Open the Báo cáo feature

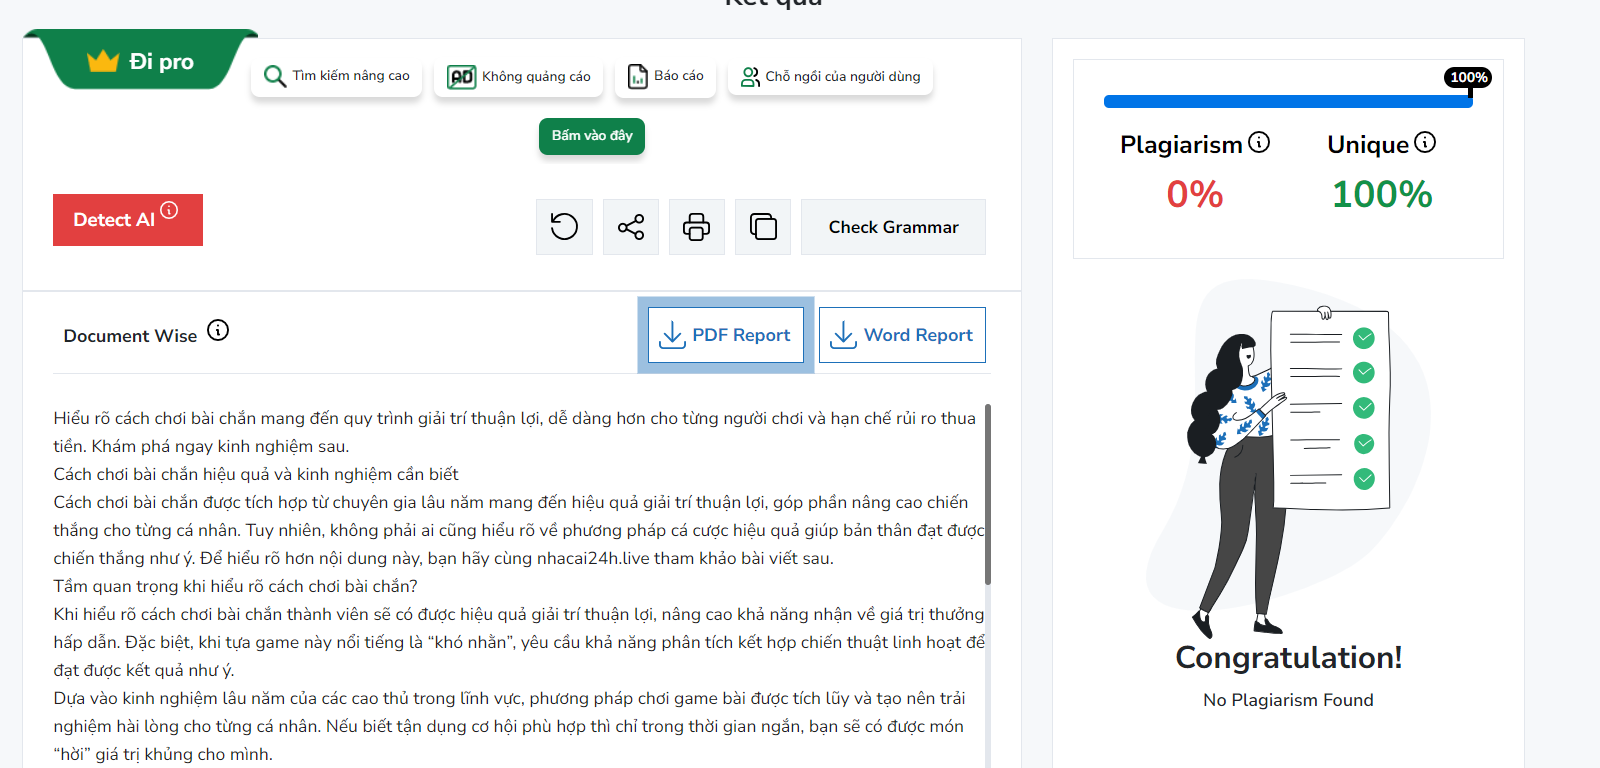coord(666,76)
